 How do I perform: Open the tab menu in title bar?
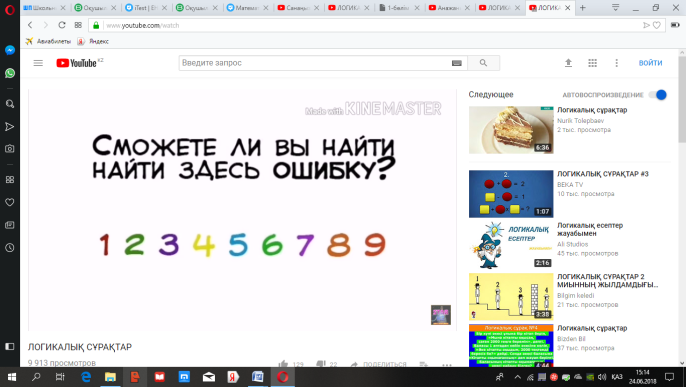pos(615,8)
